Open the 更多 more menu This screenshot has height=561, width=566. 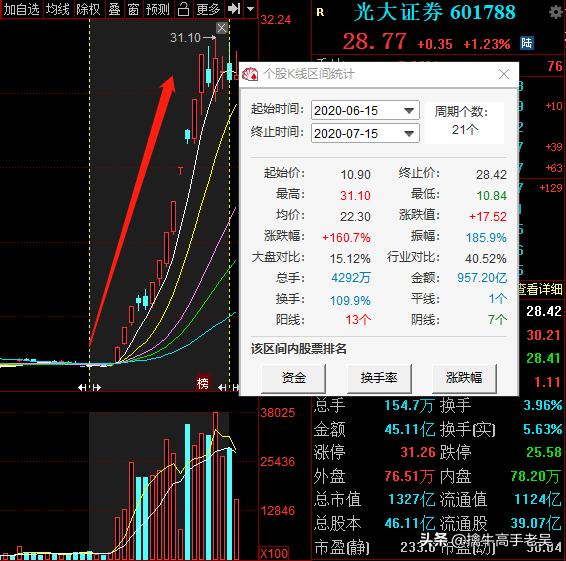click(x=208, y=9)
